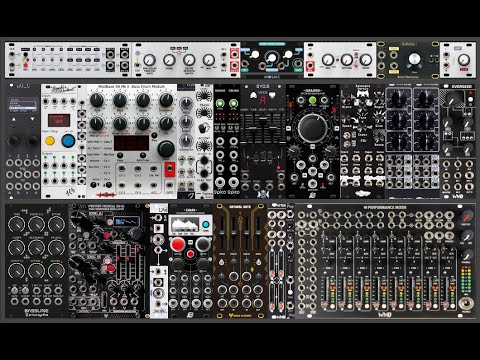
Task: Click the up arrow button on uO_C module
Action: point(14,119)
